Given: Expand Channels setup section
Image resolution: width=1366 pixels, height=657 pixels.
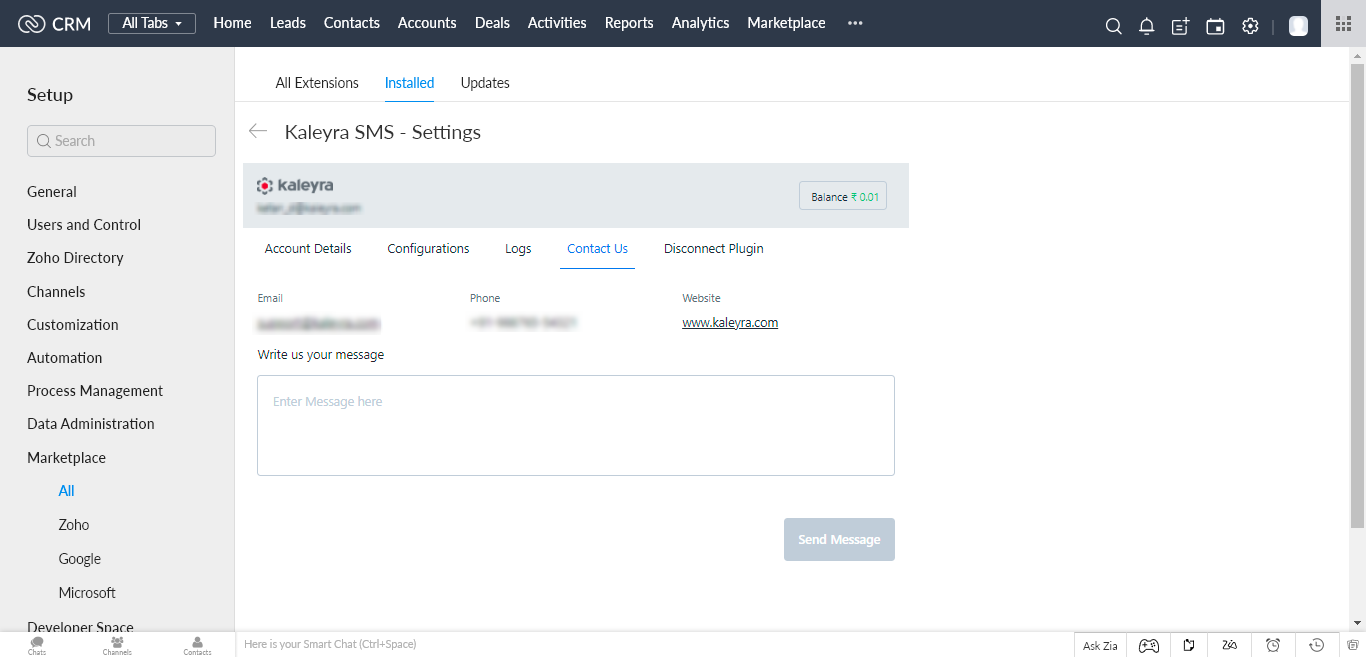Looking at the screenshot, I should click(56, 291).
